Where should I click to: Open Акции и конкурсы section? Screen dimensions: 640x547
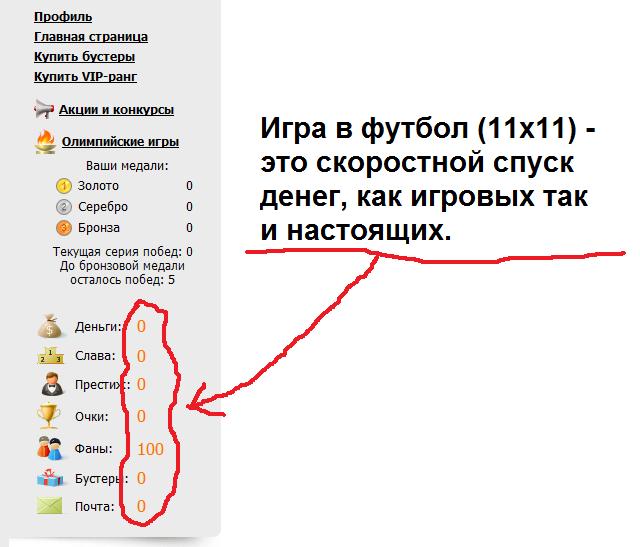click(x=116, y=110)
